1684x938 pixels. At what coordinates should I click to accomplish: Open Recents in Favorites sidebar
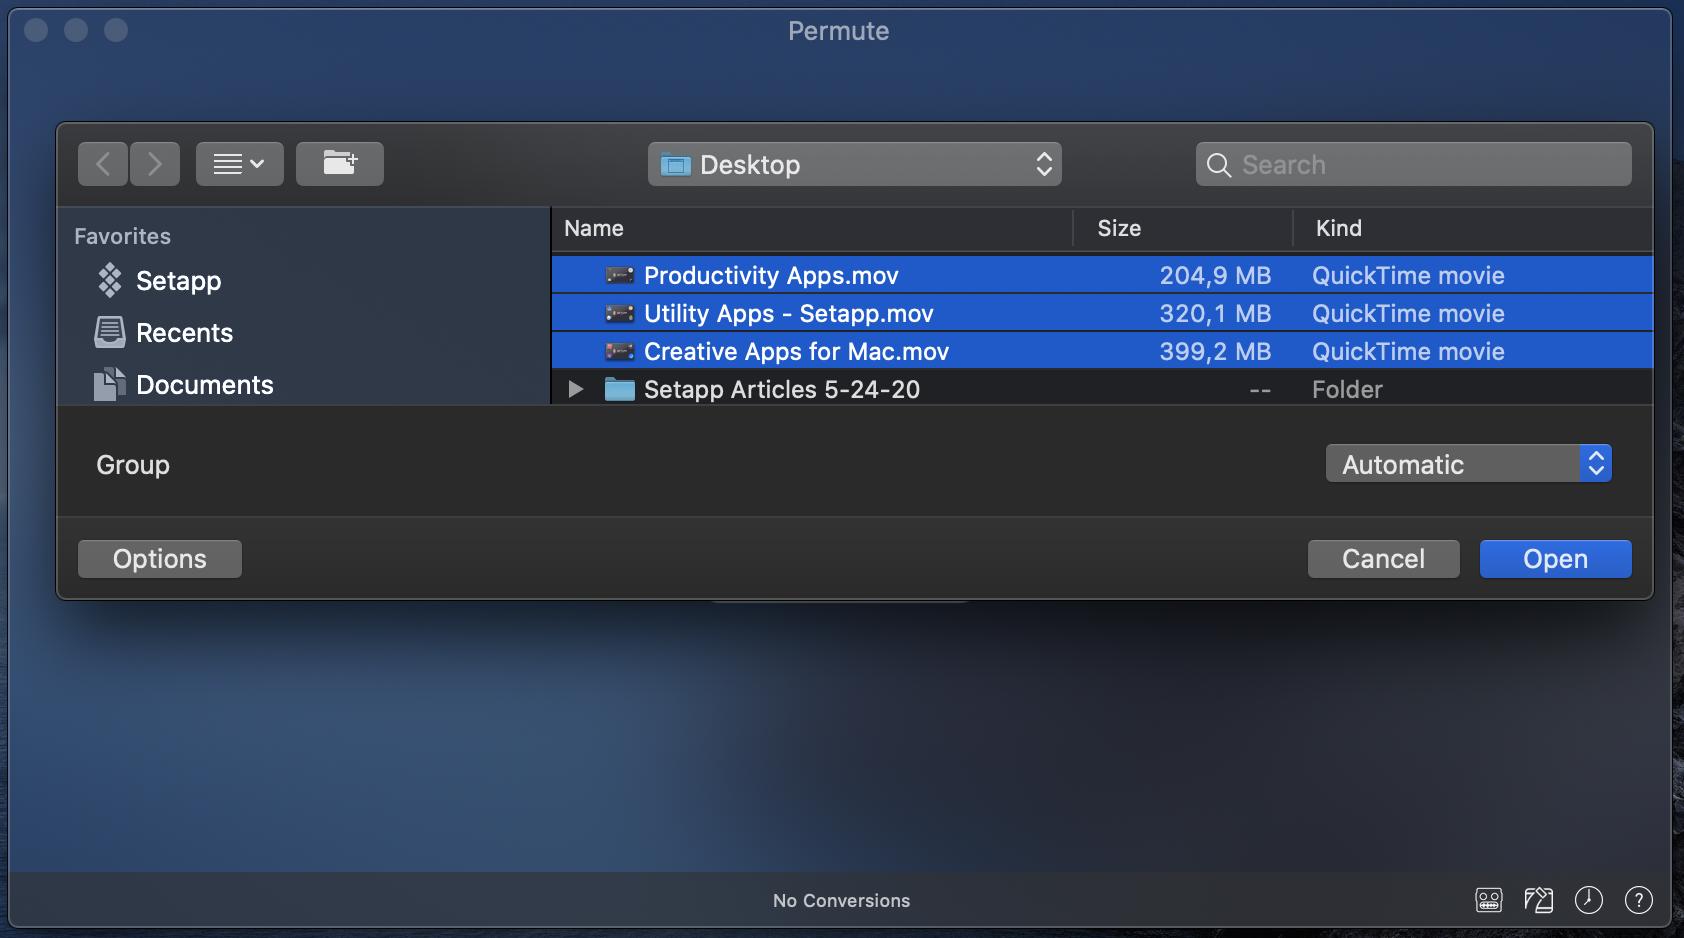coord(184,333)
